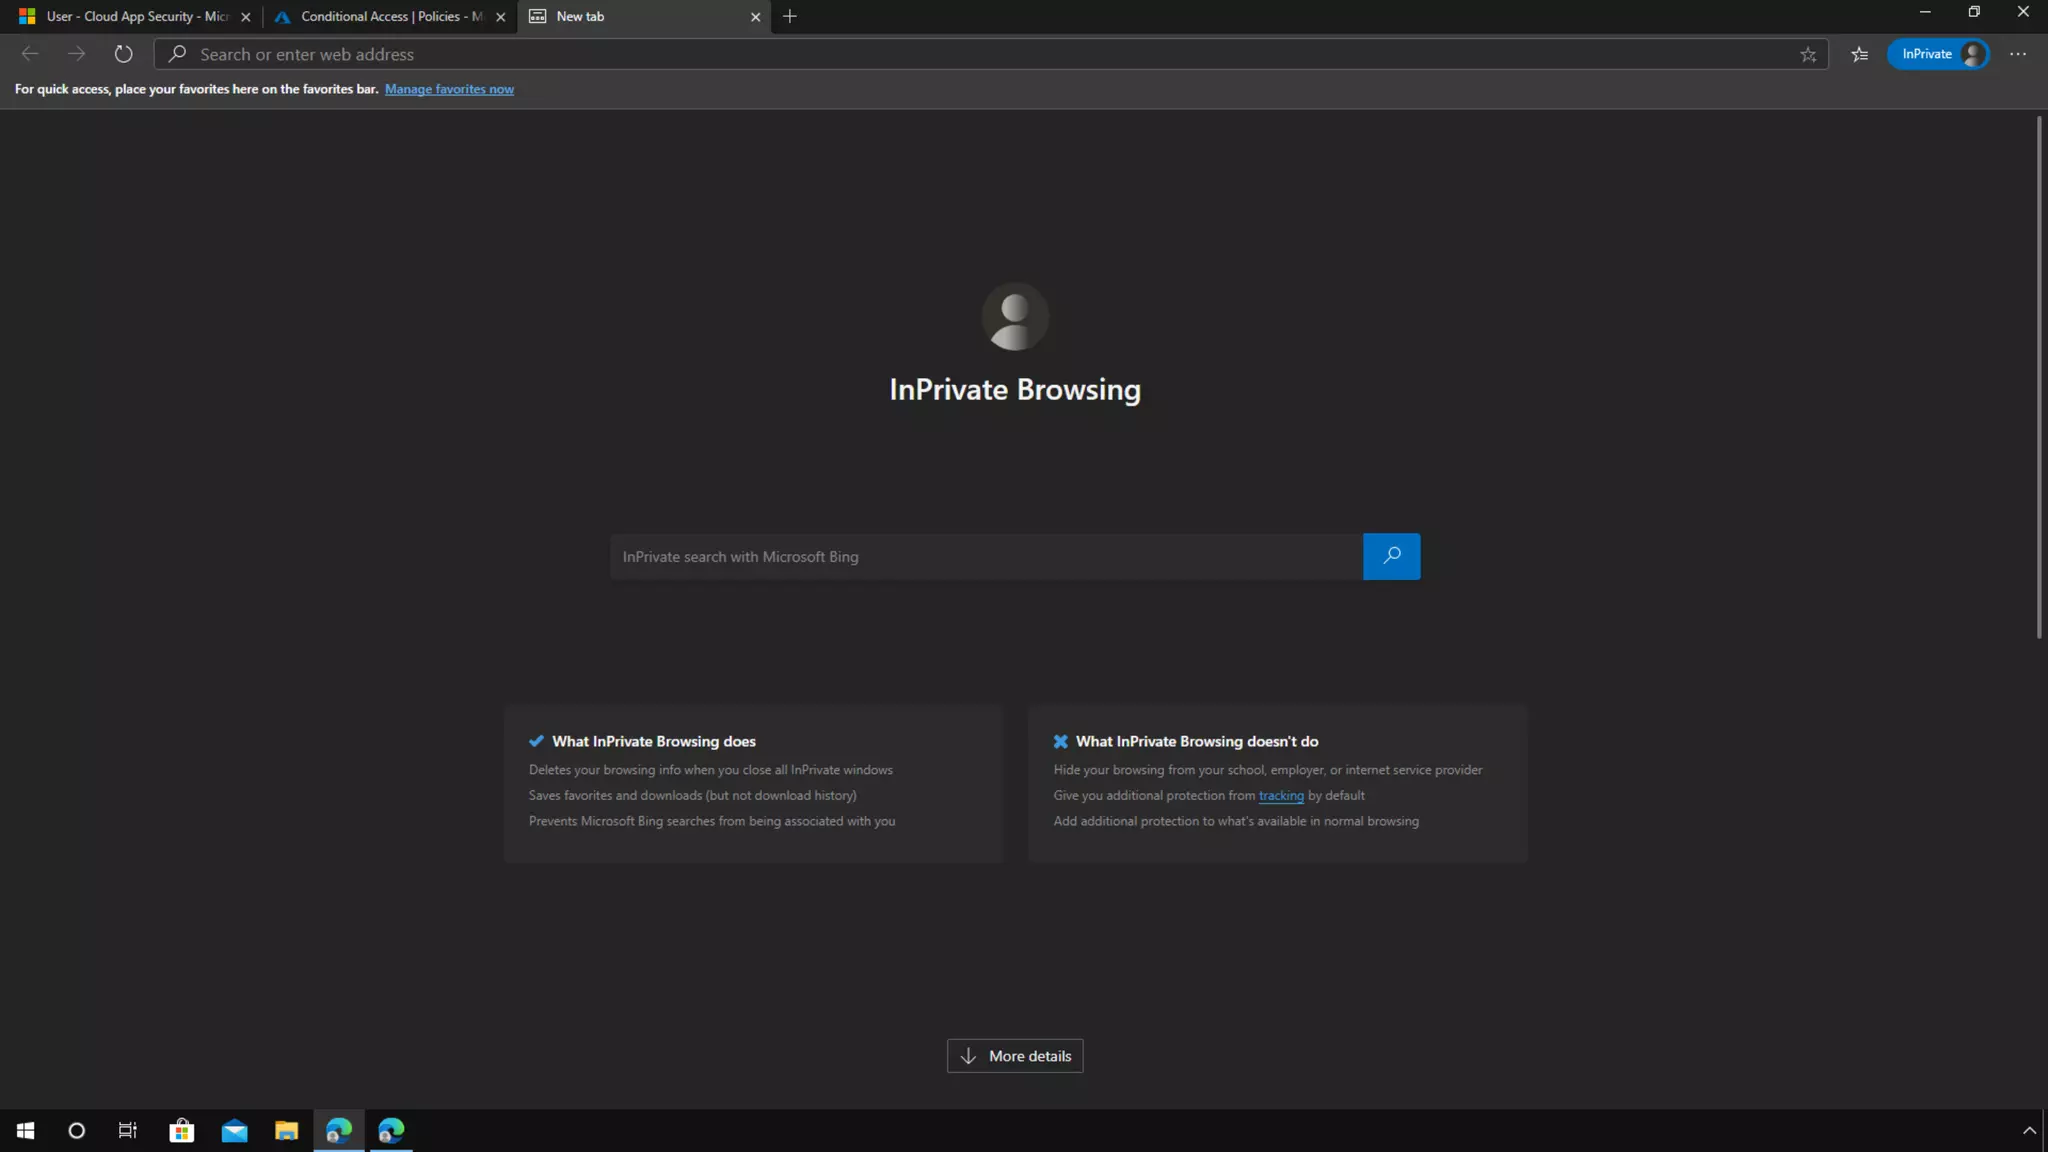The width and height of the screenshot is (2048, 1152).
Task: Click the page vertical scrollbar
Action: point(2039,380)
